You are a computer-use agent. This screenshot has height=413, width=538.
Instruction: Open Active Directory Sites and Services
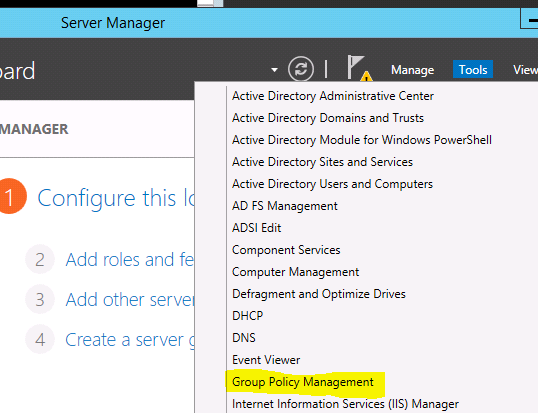(322, 162)
